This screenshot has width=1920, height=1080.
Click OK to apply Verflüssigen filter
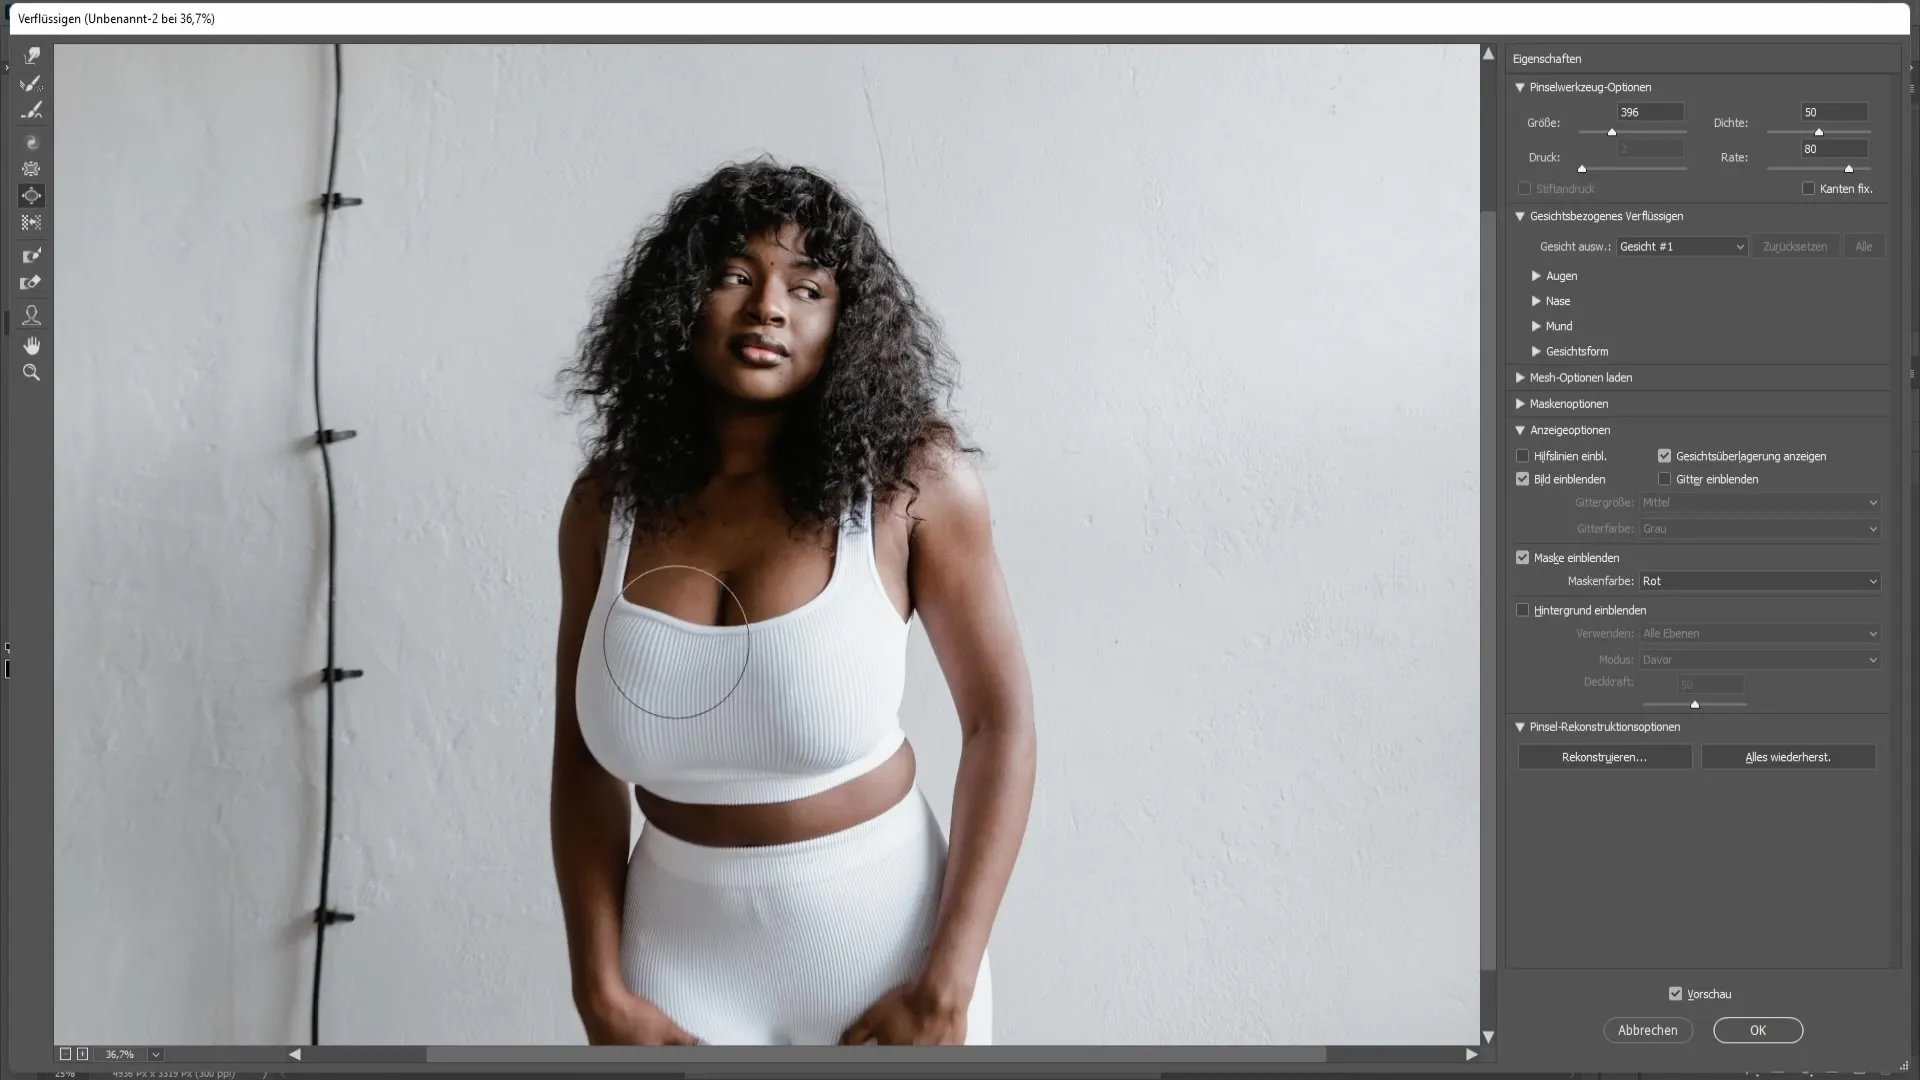point(1759,1030)
